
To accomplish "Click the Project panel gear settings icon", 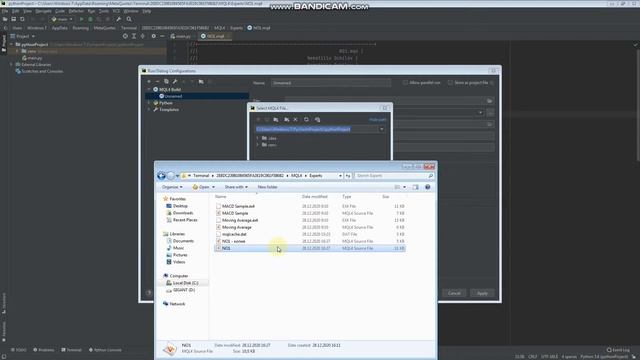I will pos(153,36).
